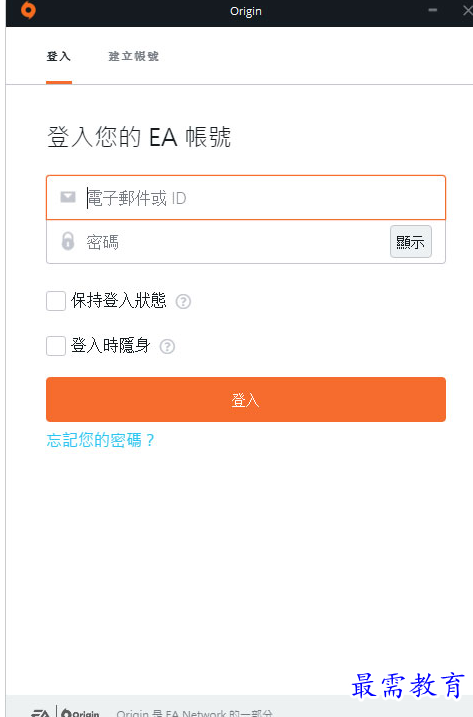
Task: Click the 登入您的 EA 帳號 heading
Action: pyautogui.click(x=139, y=137)
